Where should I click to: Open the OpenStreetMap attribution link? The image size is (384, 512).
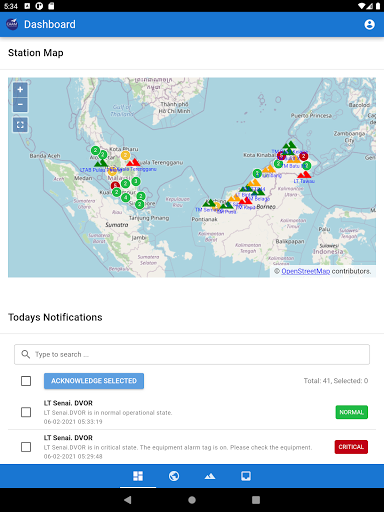click(x=306, y=271)
